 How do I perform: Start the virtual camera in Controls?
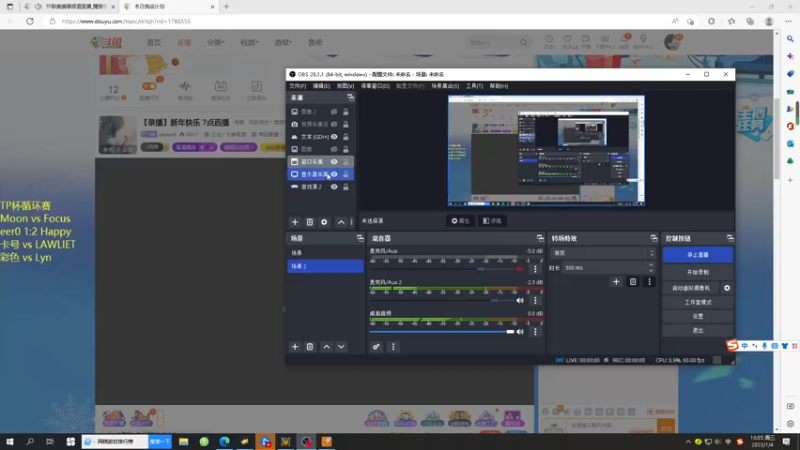(691, 288)
